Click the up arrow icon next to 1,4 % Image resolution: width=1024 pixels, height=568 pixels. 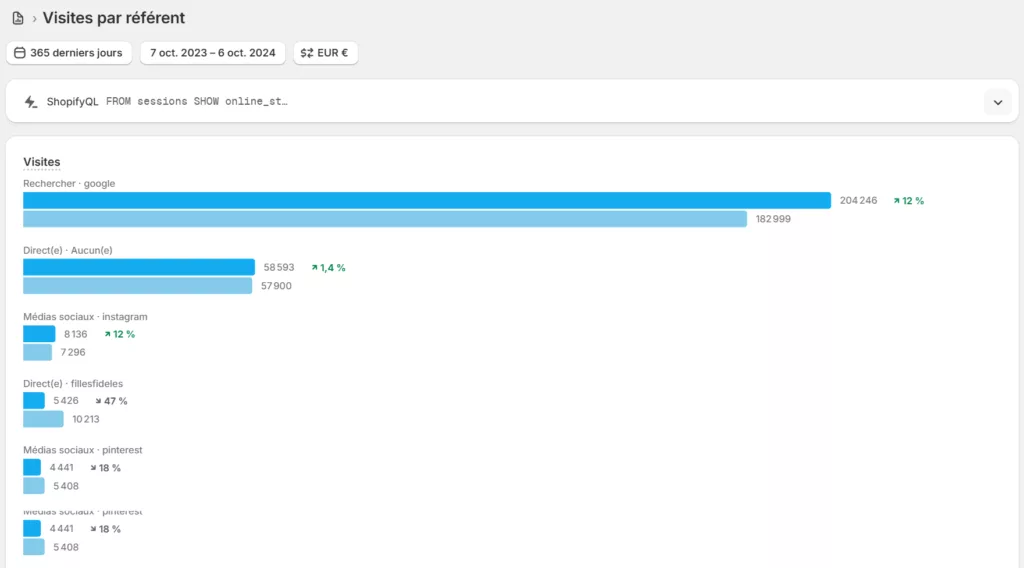pyautogui.click(x=314, y=268)
